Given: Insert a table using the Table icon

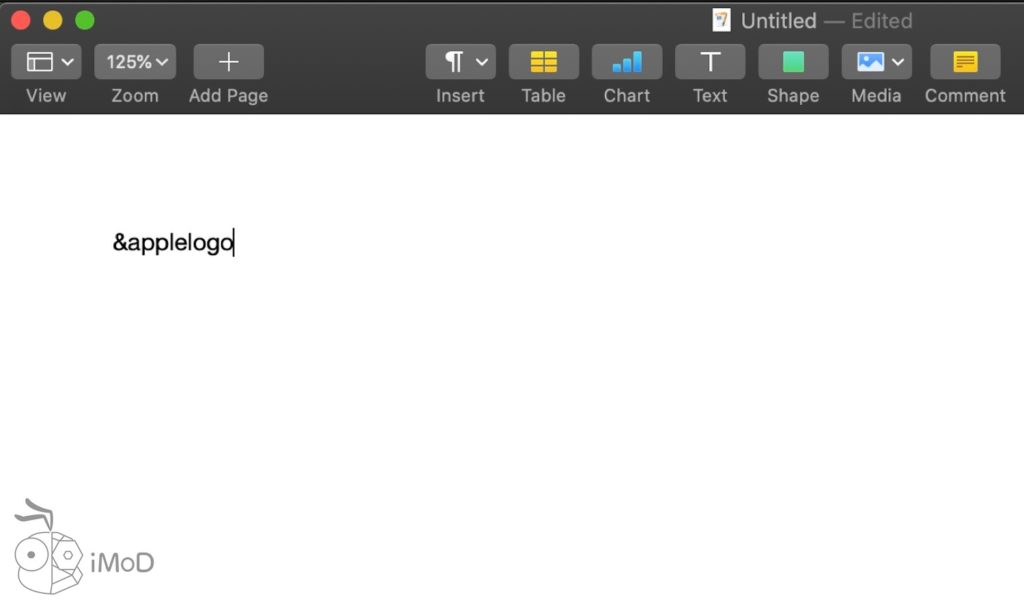Looking at the screenshot, I should [x=544, y=62].
